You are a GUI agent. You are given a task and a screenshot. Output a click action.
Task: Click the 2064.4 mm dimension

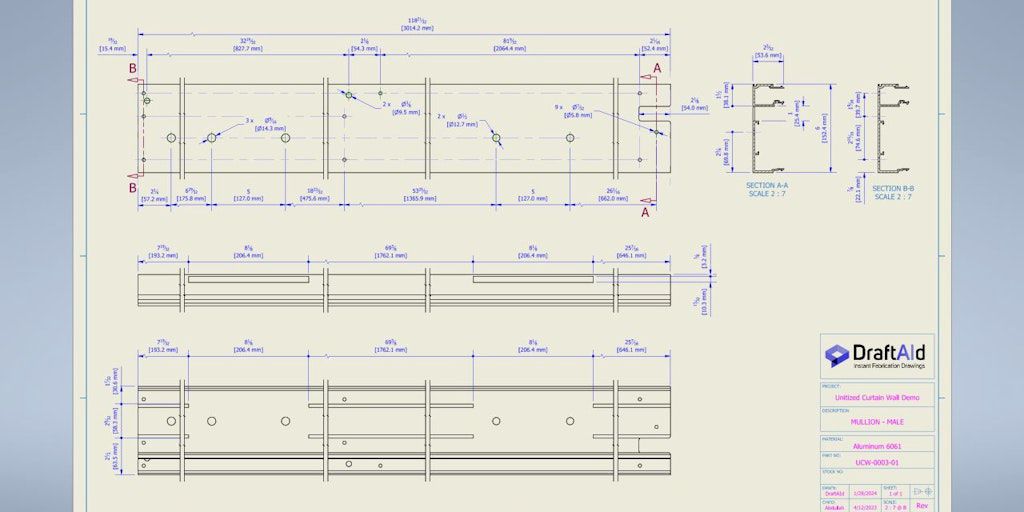pos(509,46)
